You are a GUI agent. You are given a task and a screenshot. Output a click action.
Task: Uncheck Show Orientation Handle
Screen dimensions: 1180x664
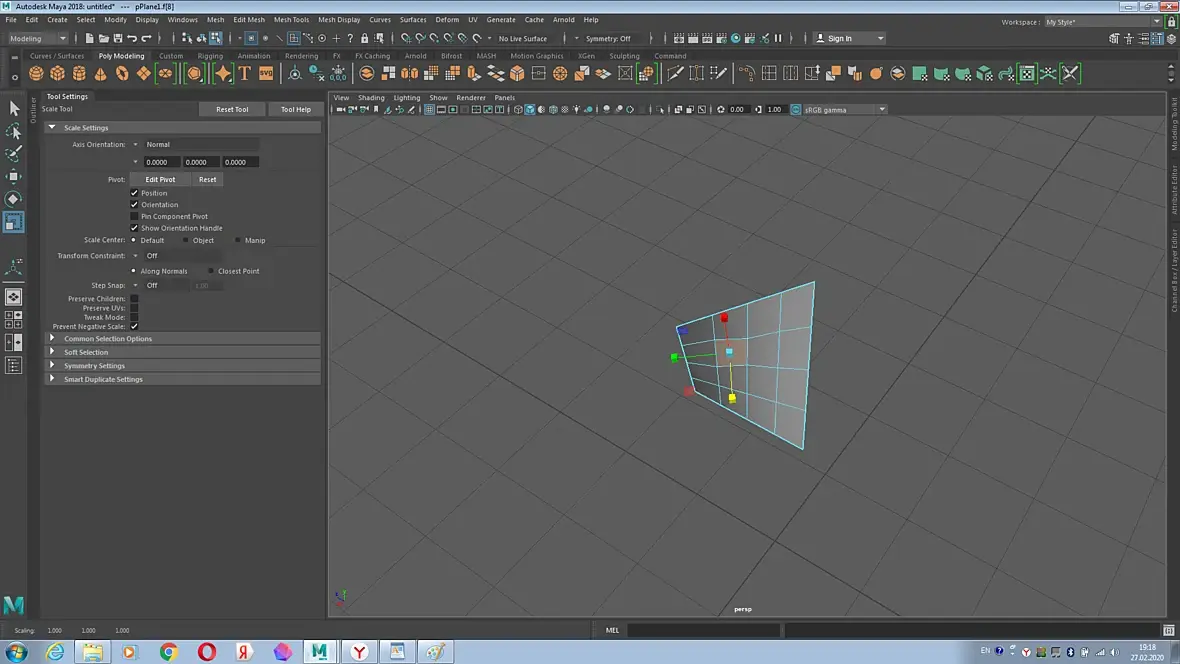(134, 228)
